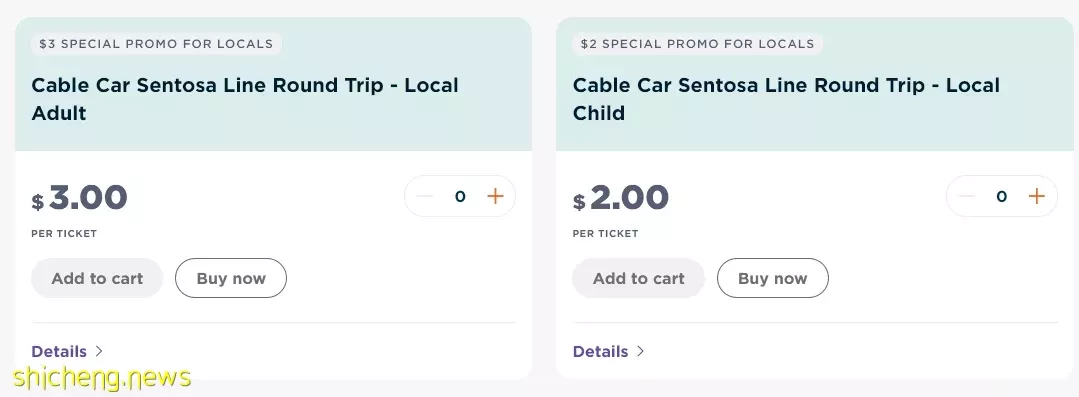1079x397 pixels.
Task: Select the Local Adult quantity field
Action: [x=460, y=196]
